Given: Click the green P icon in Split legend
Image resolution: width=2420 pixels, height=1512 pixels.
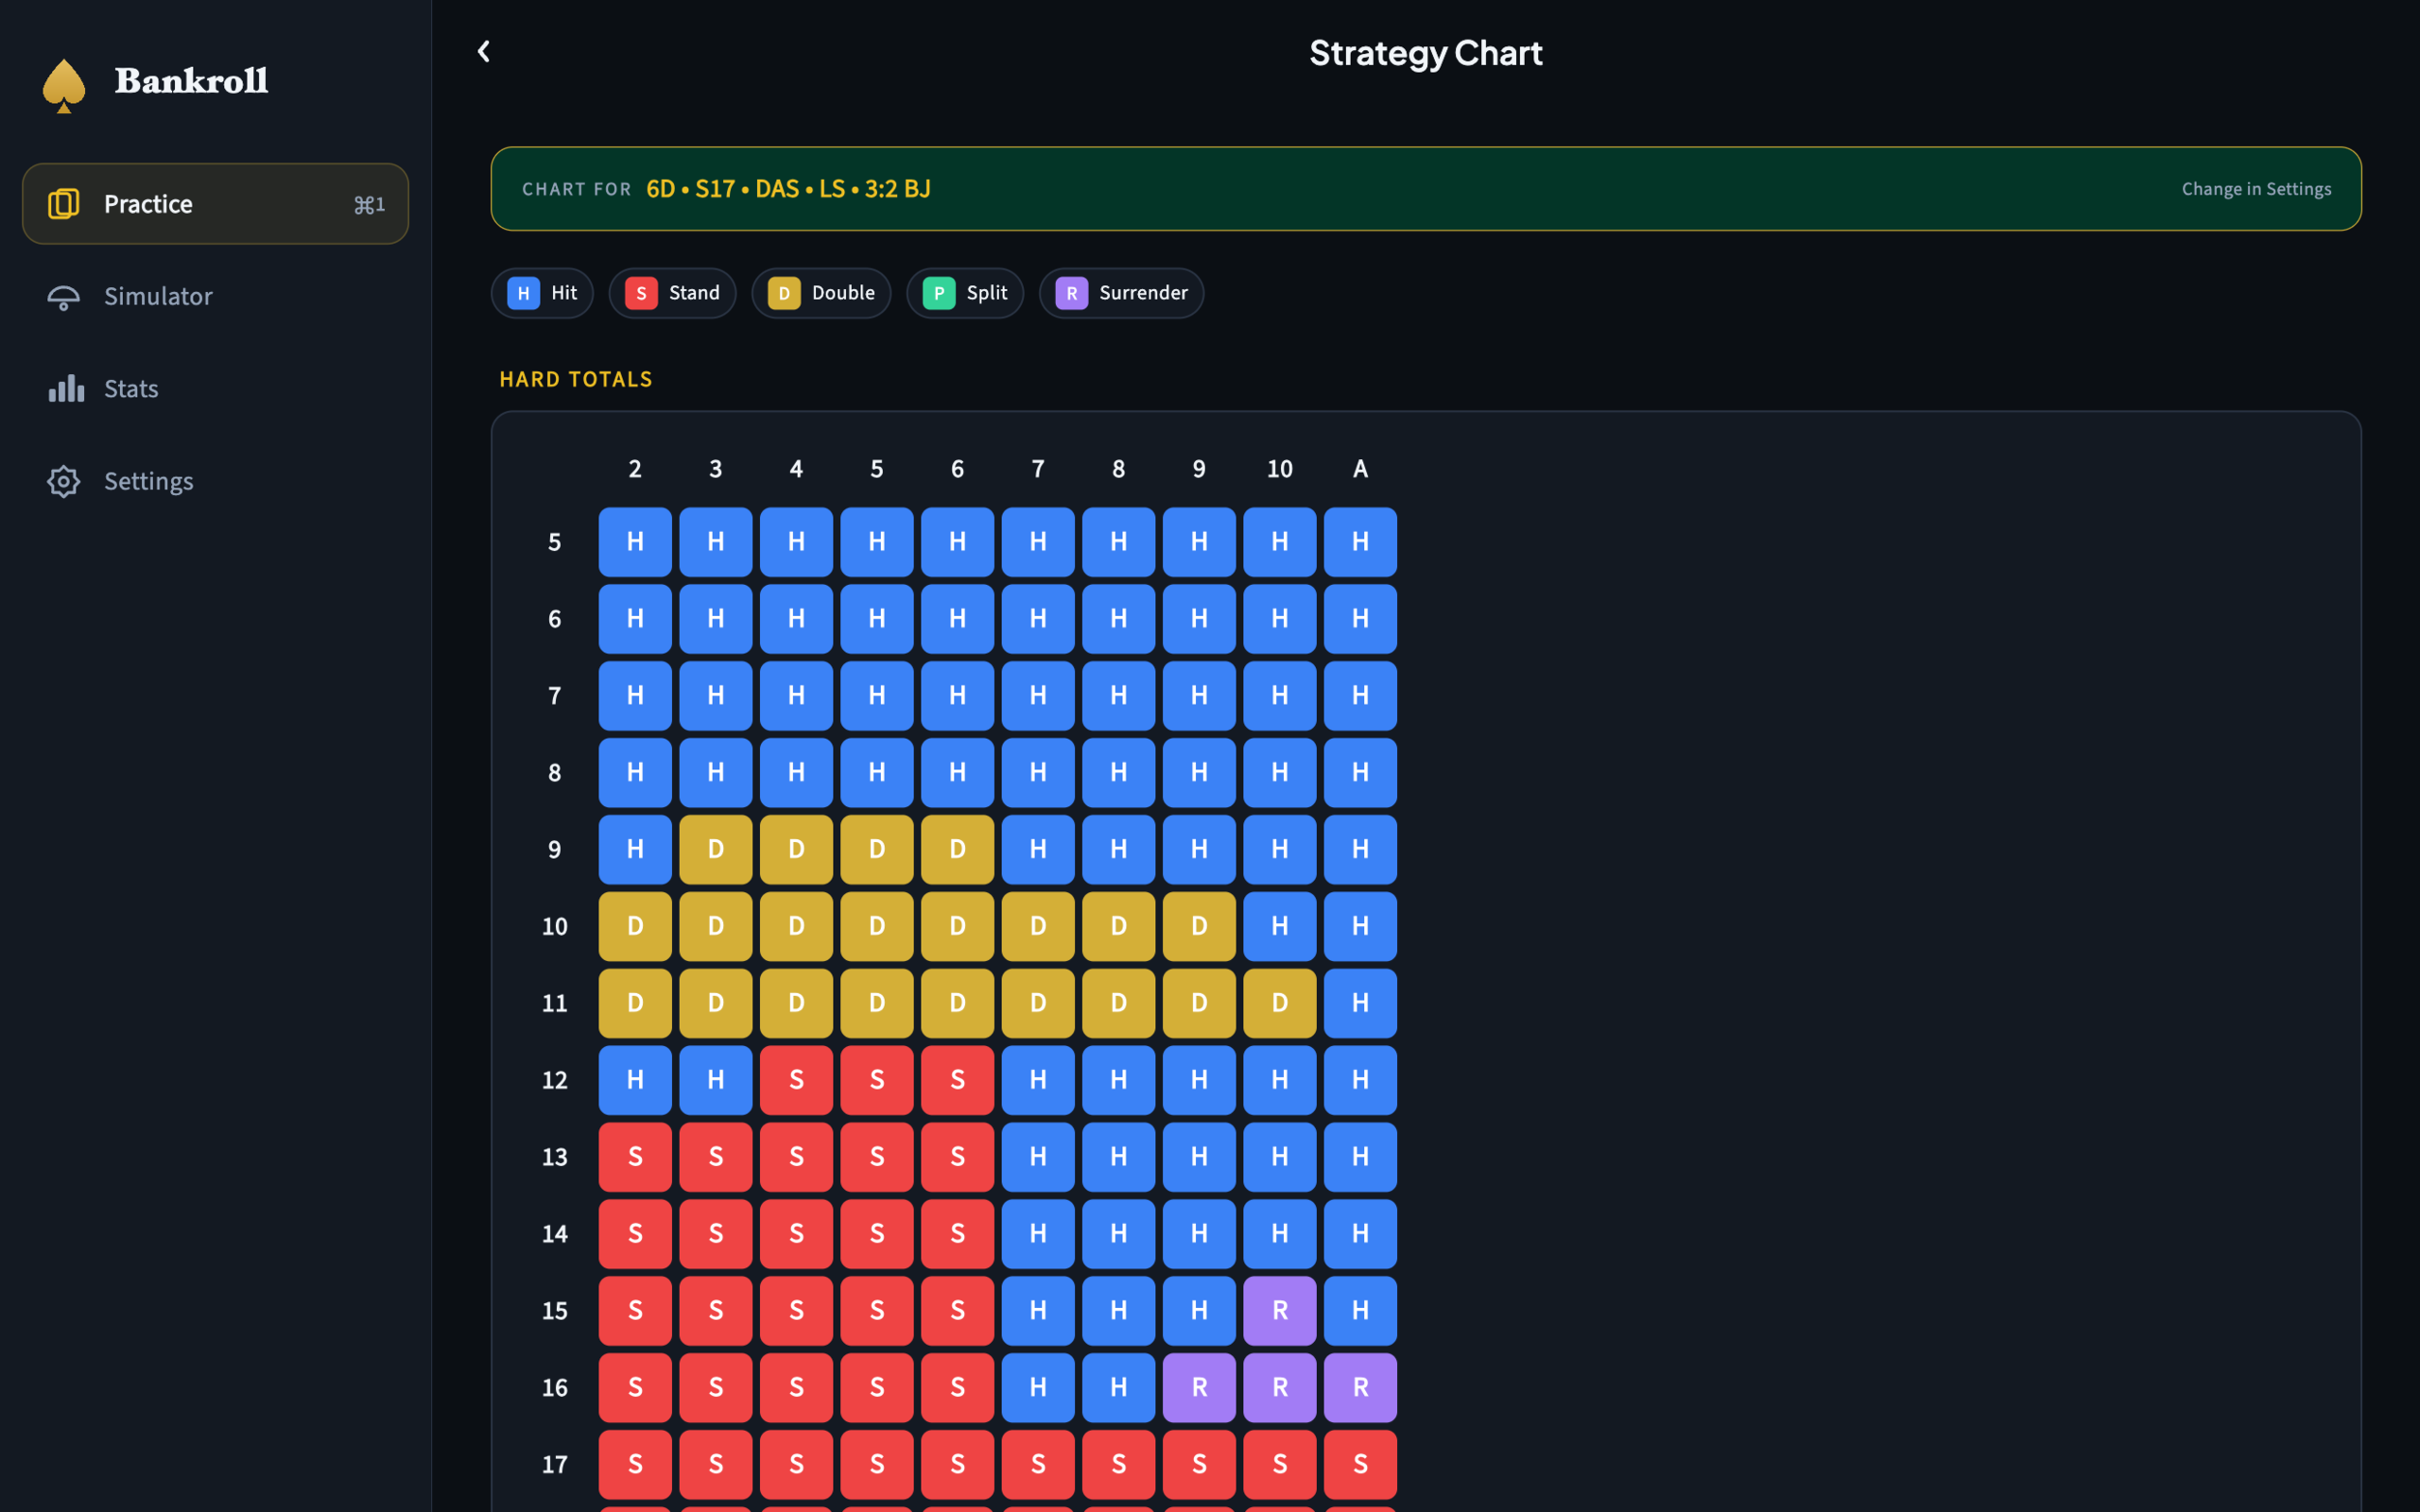Looking at the screenshot, I should [x=939, y=293].
